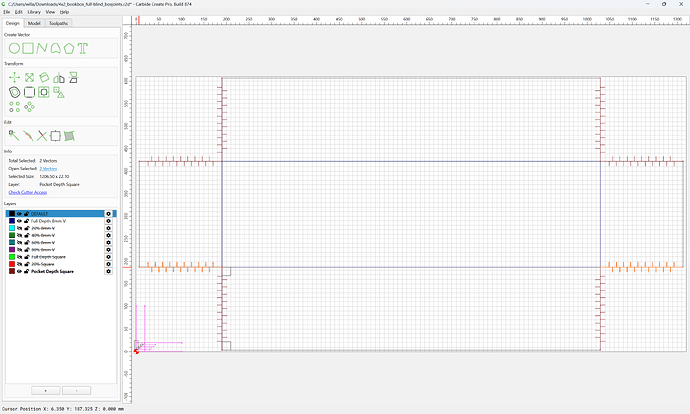
Task: Show the 20% Square layer
Action: point(19,264)
